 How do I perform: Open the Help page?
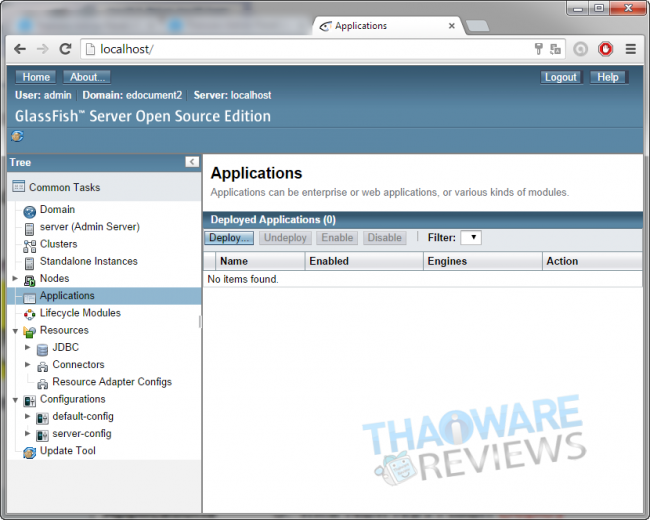[x=608, y=77]
